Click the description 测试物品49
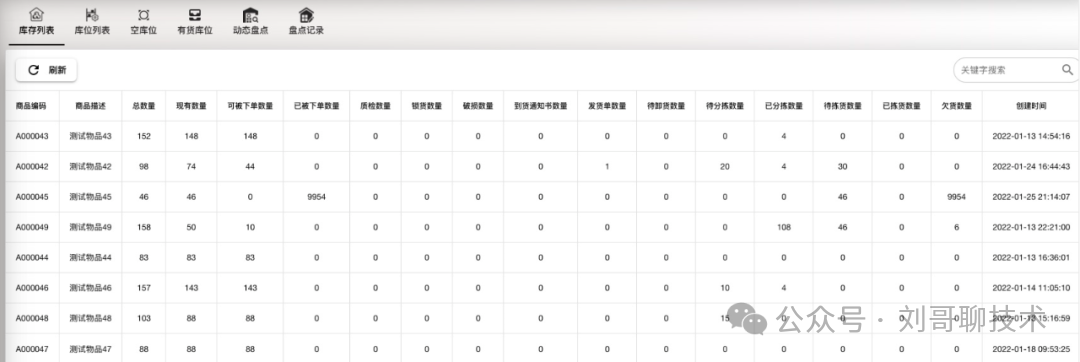 pyautogui.click(x=90, y=227)
